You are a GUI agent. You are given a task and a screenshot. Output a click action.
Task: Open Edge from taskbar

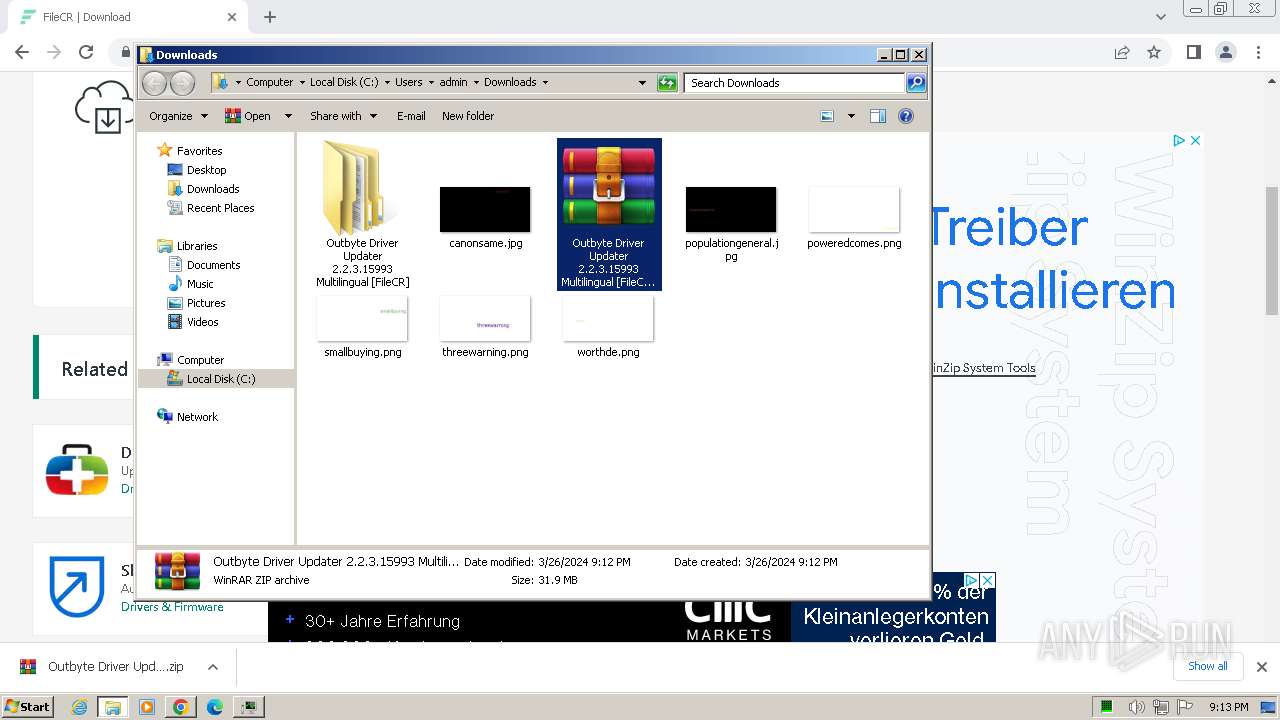215,707
